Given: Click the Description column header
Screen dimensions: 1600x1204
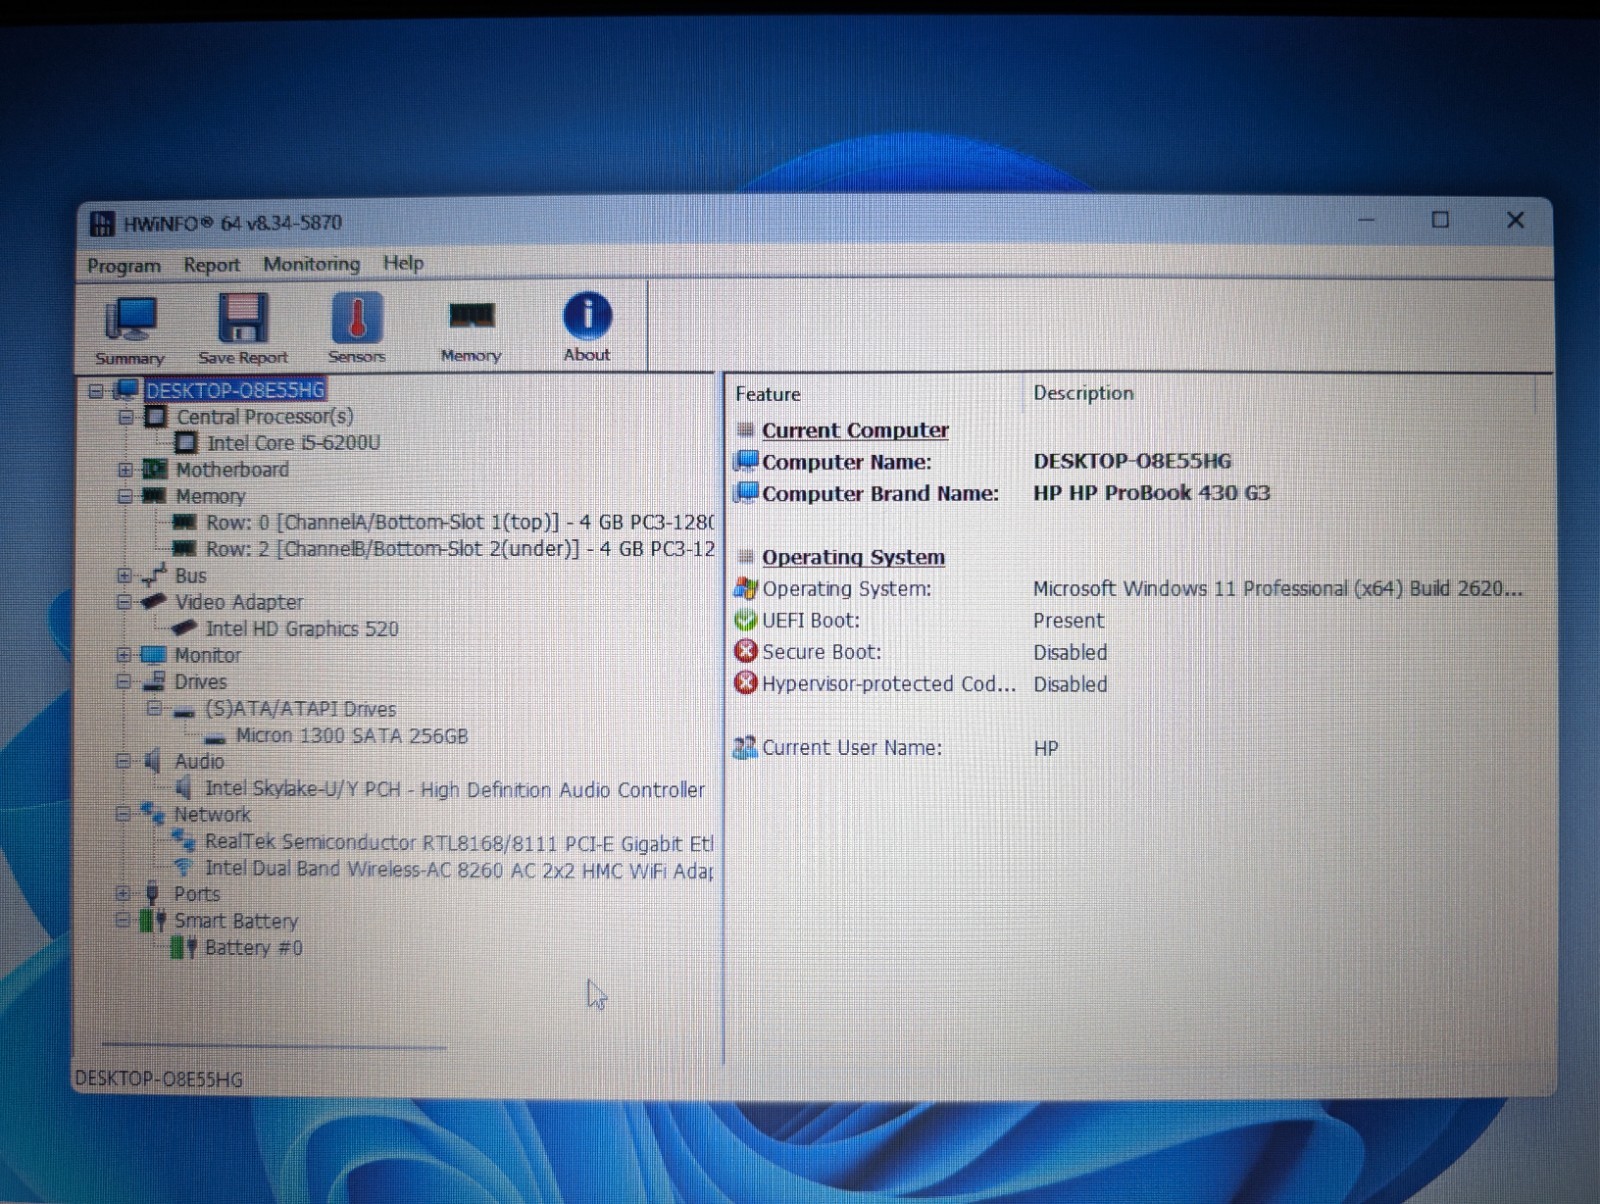Looking at the screenshot, I should (x=1083, y=393).
